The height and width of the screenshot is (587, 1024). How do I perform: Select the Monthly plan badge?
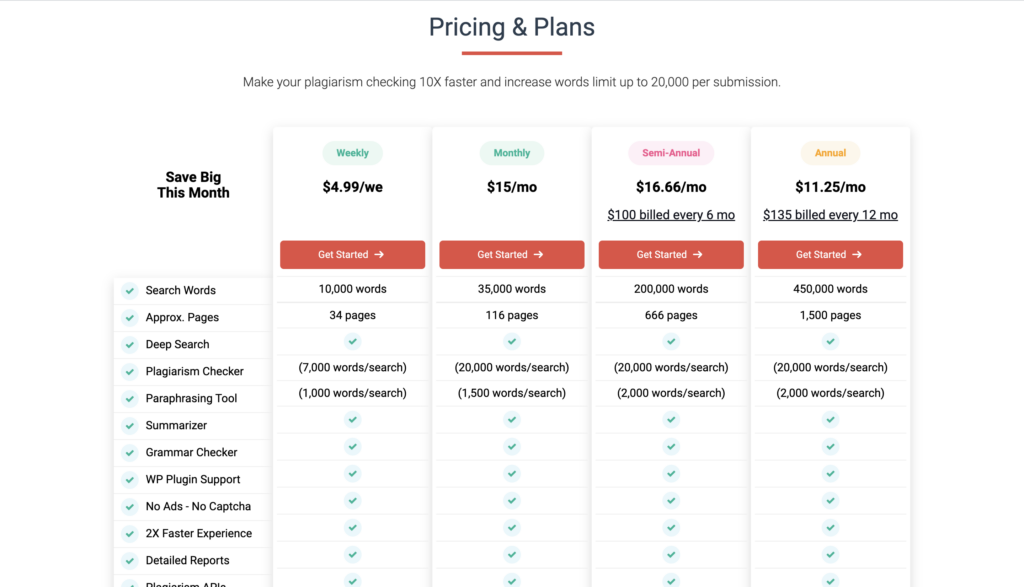tap(511, 153)
